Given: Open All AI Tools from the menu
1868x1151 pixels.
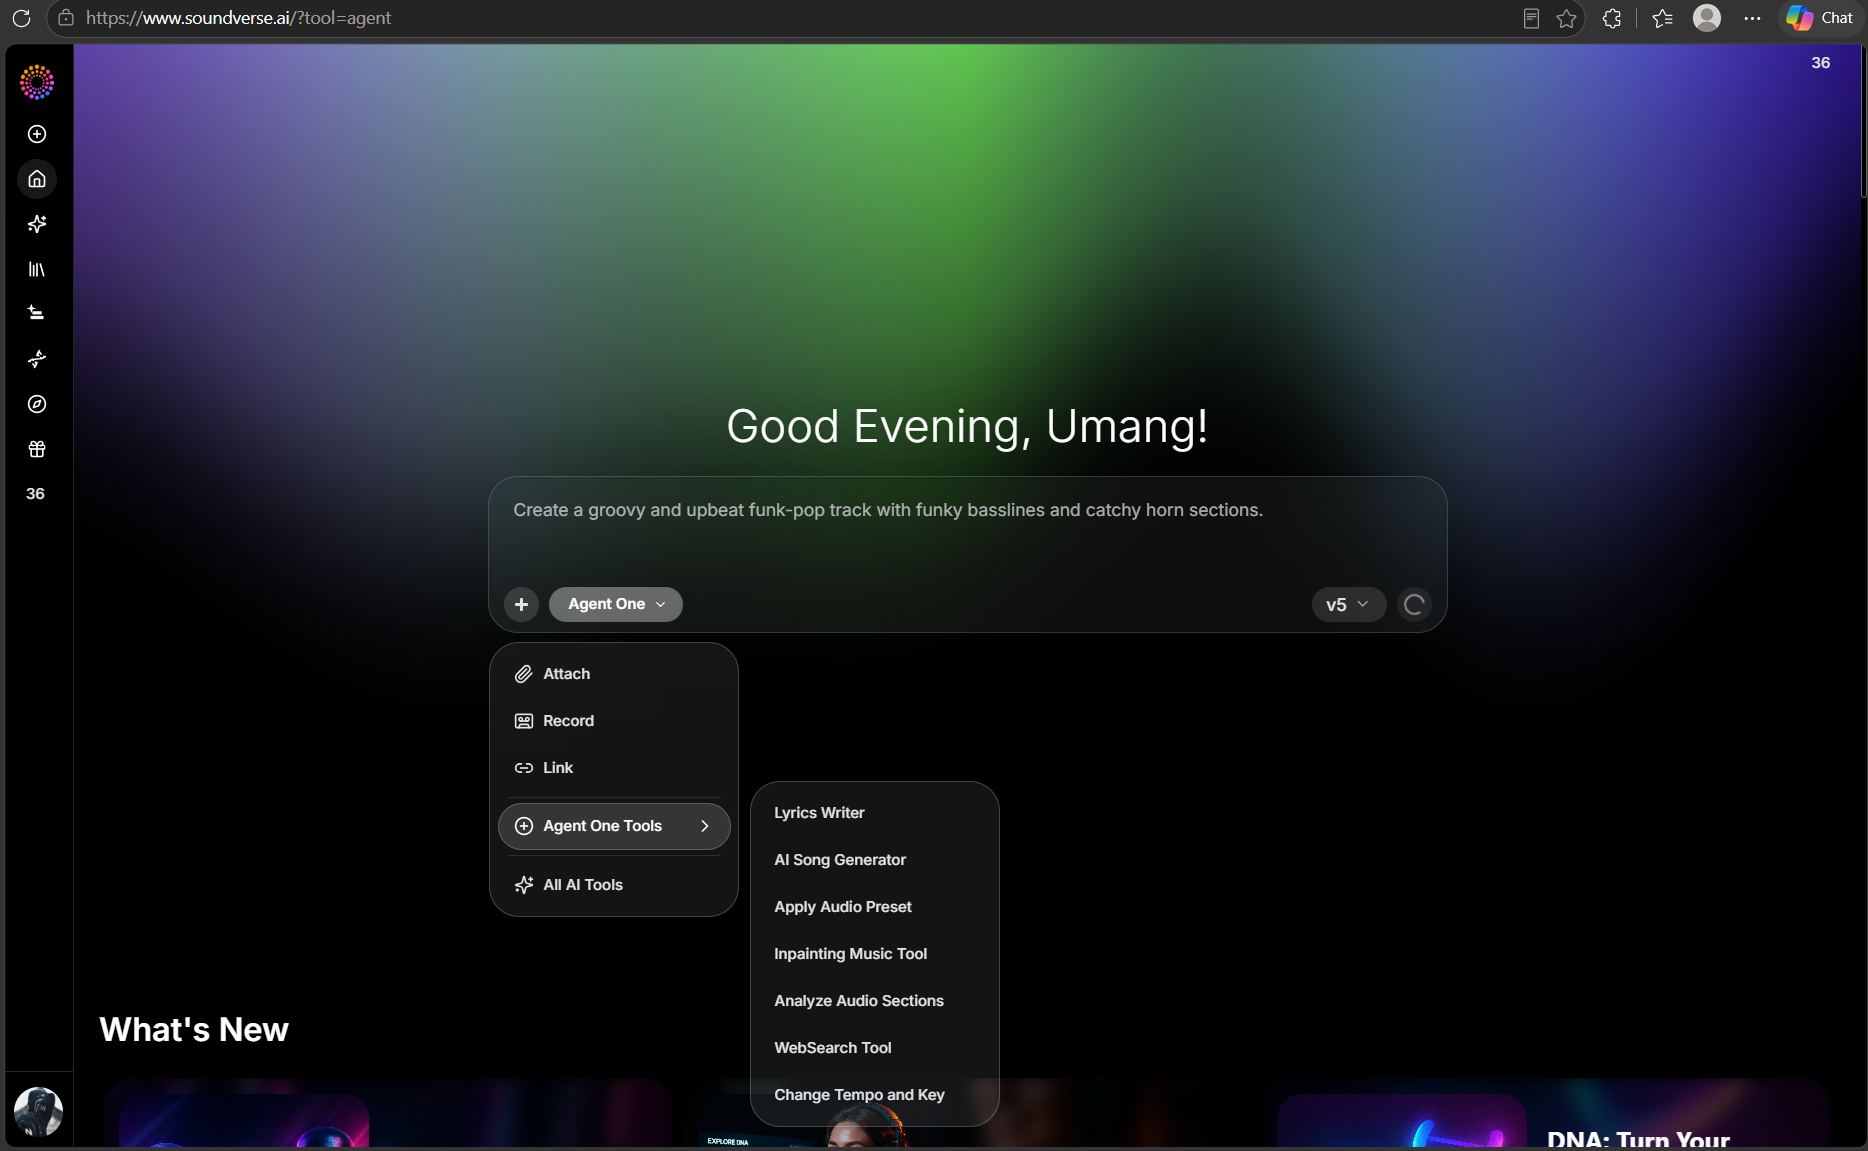Looking at the screenshot, I should tap(614, 885).
